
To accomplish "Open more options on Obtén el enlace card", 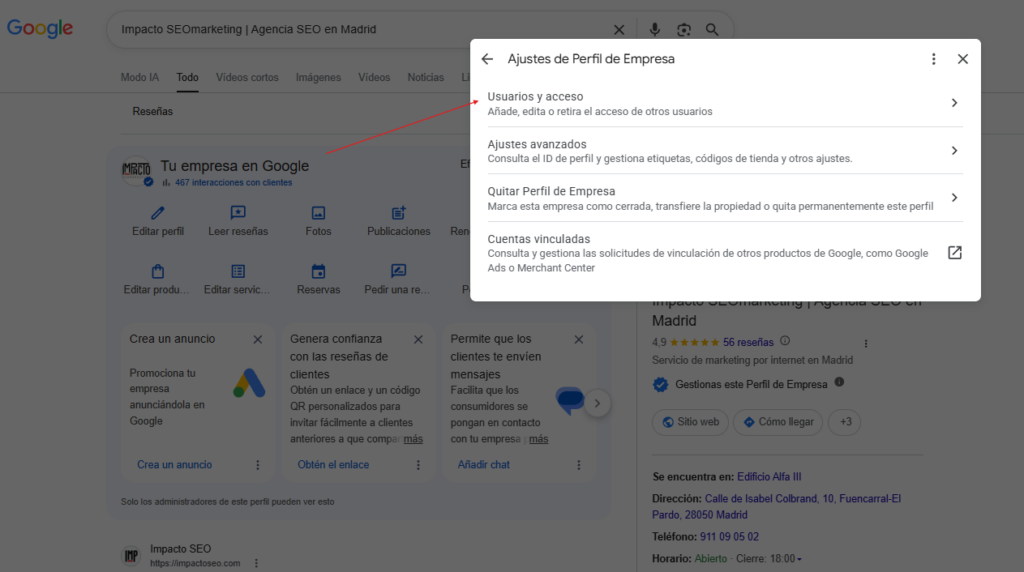I will coord(419,465).
